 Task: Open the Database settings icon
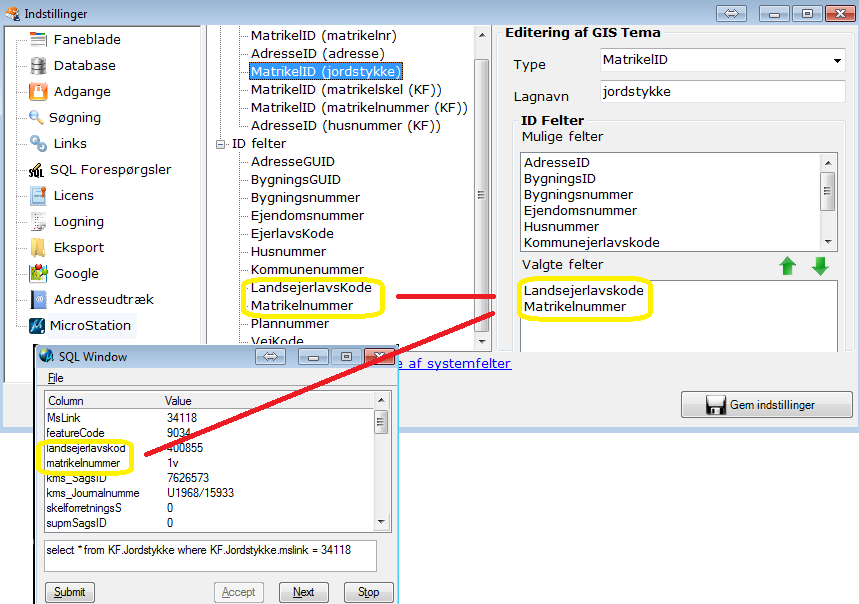[38, 66]
